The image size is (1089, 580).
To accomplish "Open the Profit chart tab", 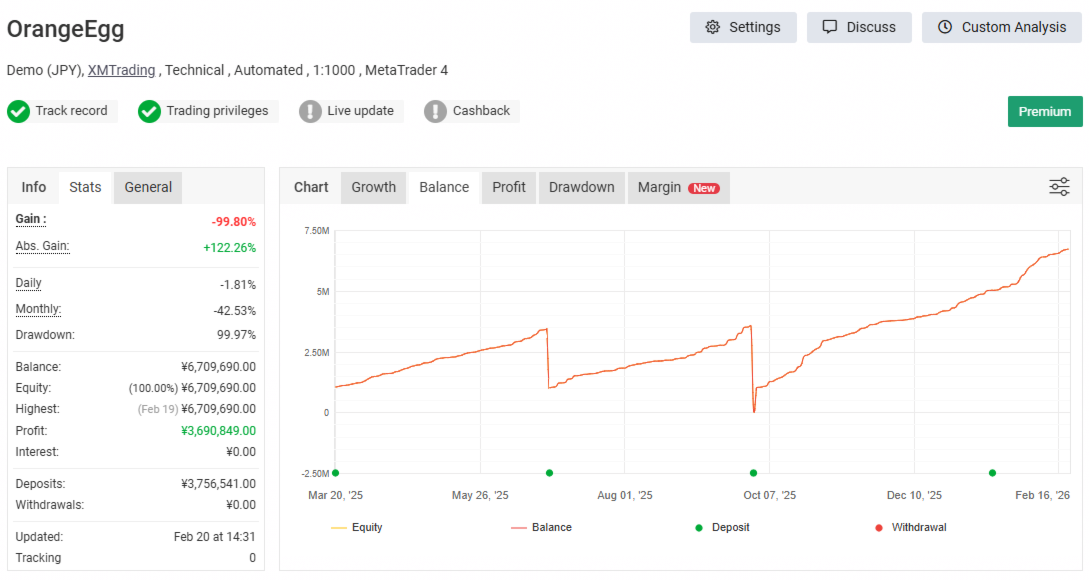I will coord(509,188).
